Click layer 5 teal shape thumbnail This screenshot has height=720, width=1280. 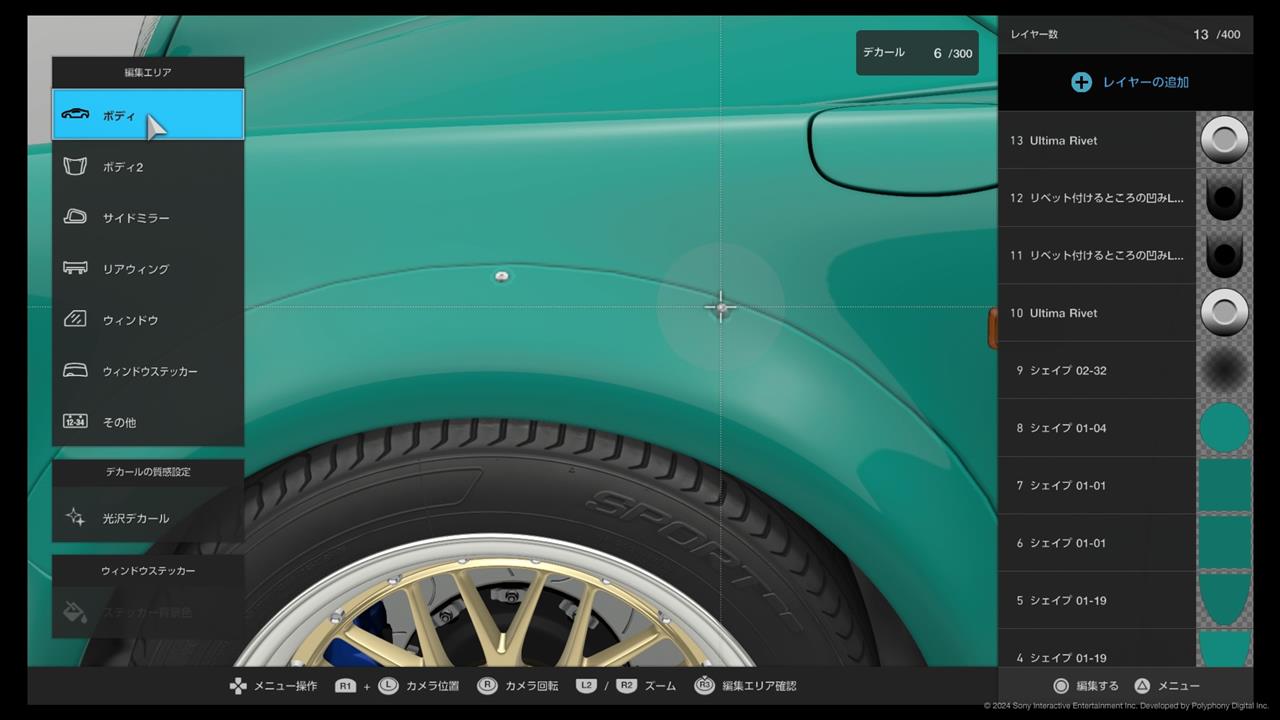click(1224, 600)
